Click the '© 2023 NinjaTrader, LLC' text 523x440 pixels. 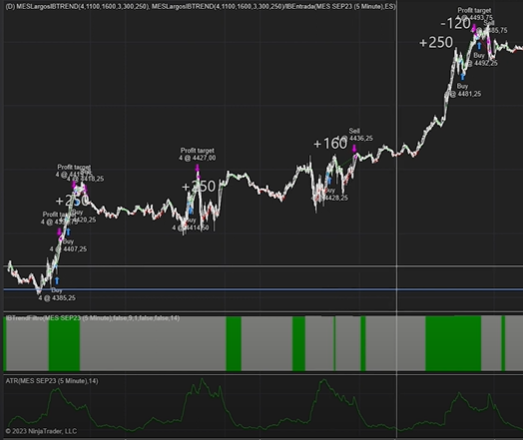41,431
